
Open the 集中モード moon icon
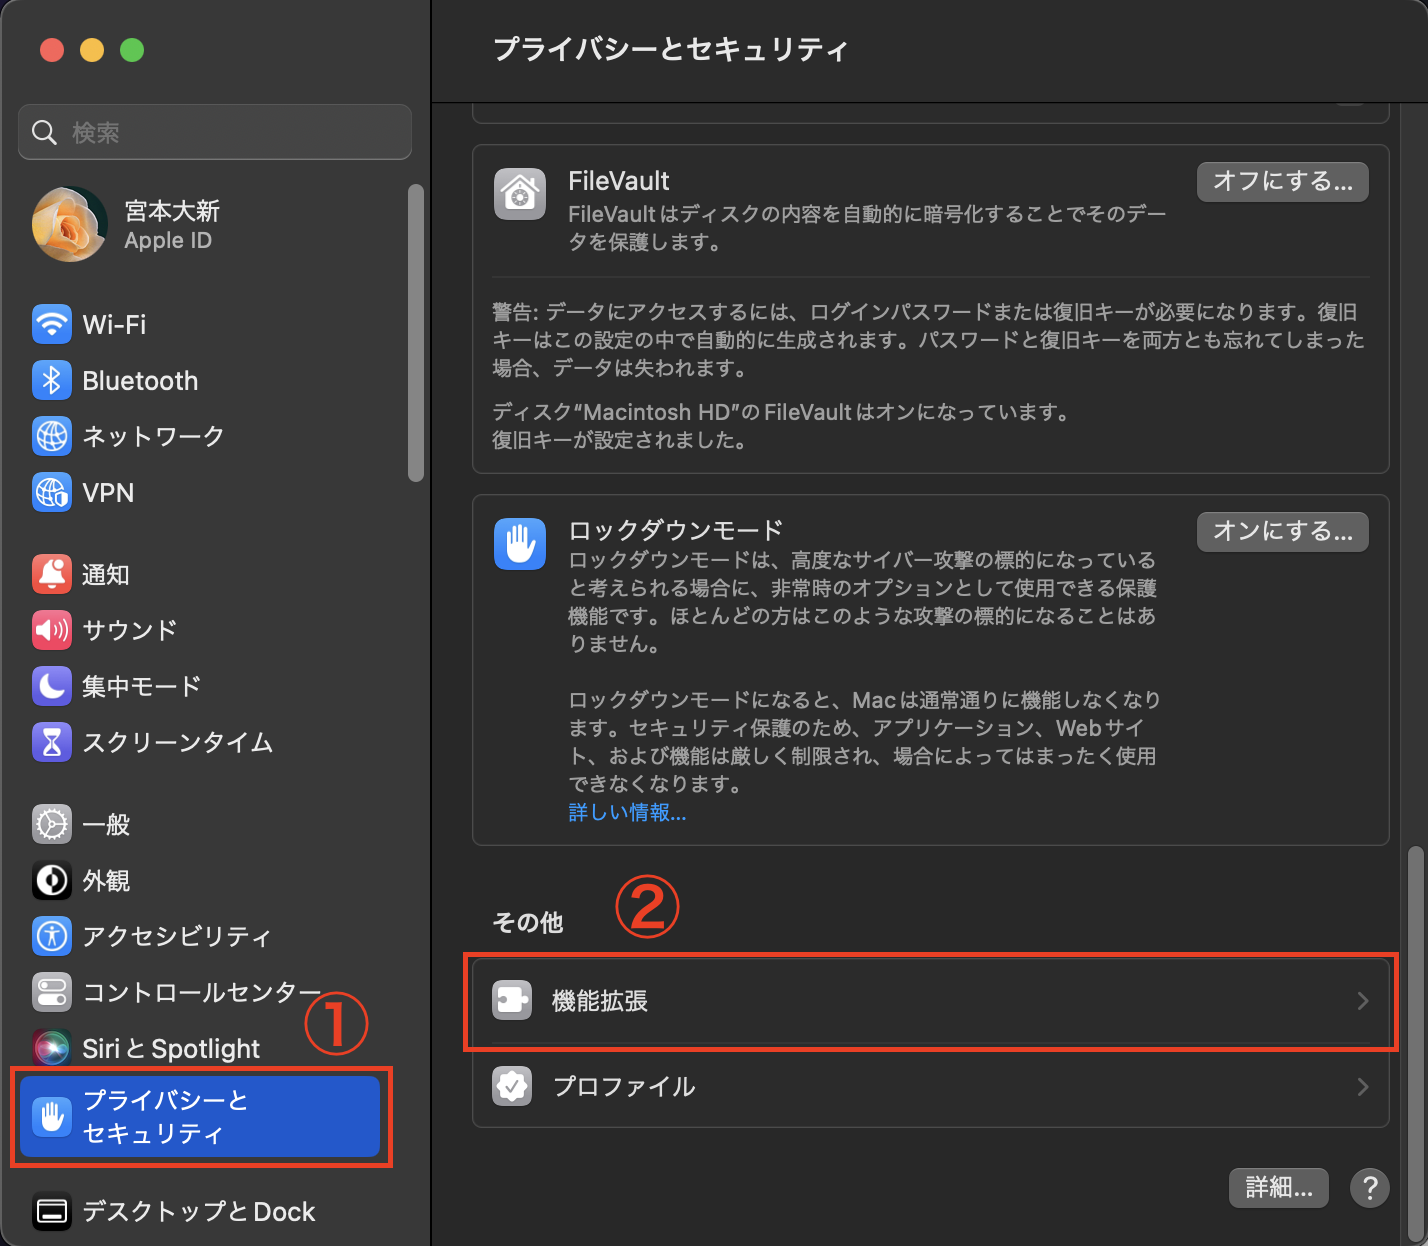tap(51, 686)
